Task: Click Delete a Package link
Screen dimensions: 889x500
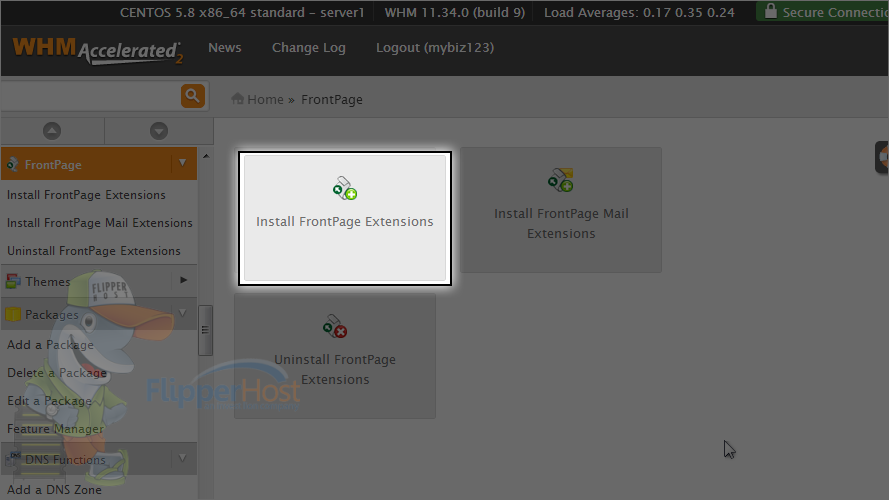Action: click(57, 373)
